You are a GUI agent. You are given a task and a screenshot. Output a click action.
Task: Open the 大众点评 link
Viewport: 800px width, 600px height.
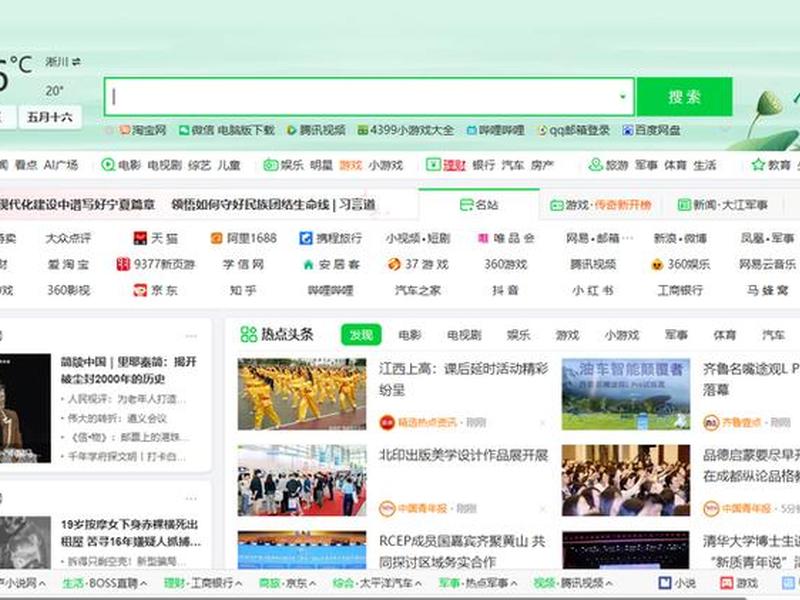click(x=68, y=238)
